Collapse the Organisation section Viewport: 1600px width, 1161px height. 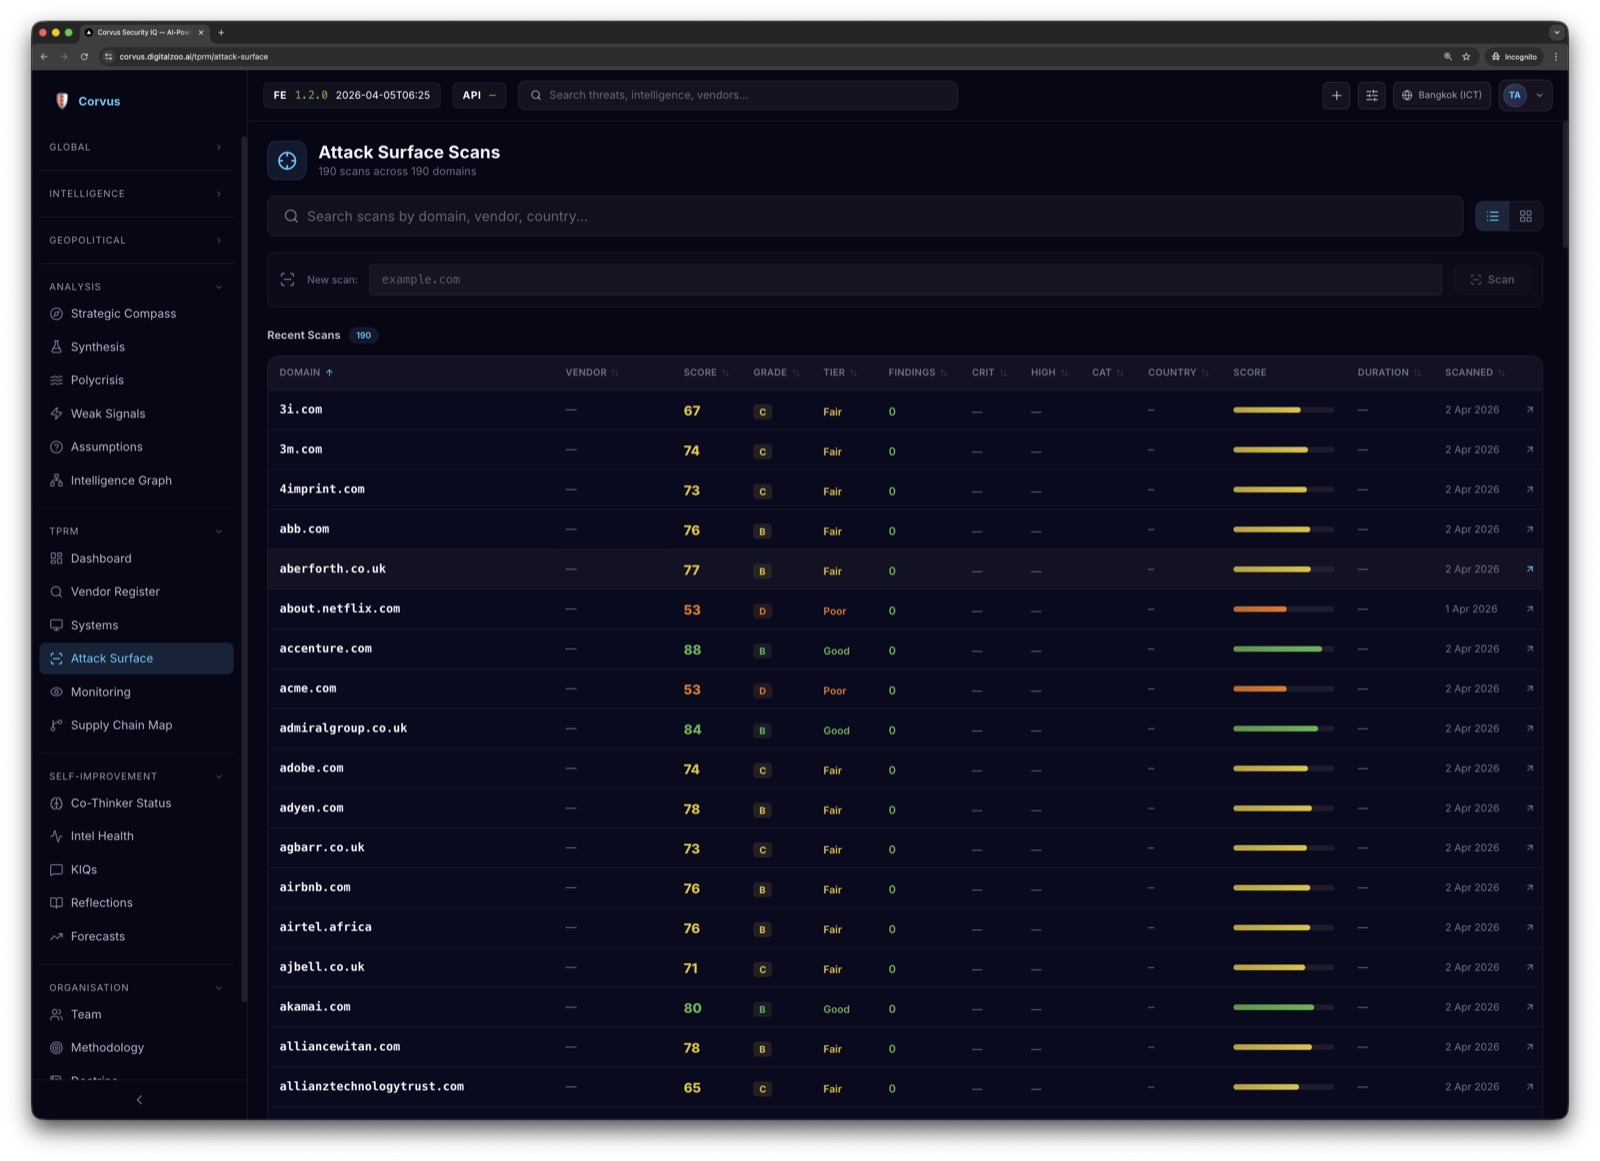point(136,988)
